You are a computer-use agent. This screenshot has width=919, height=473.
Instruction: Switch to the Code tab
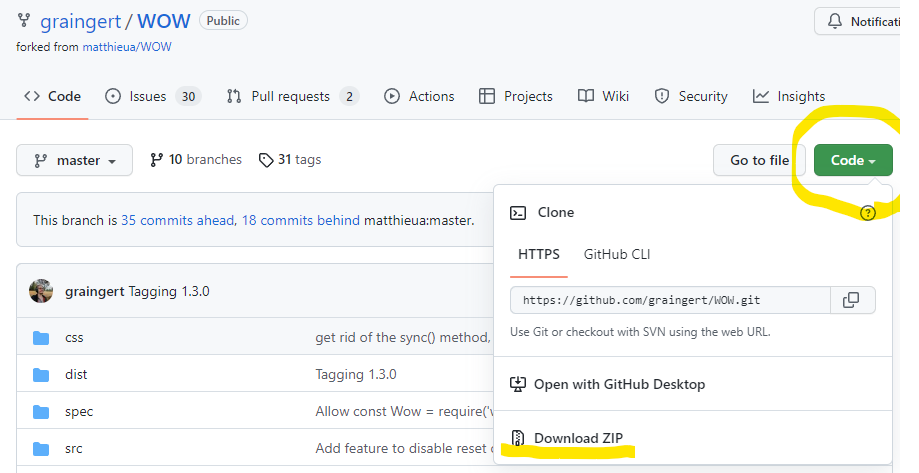(x=52, y=96)
